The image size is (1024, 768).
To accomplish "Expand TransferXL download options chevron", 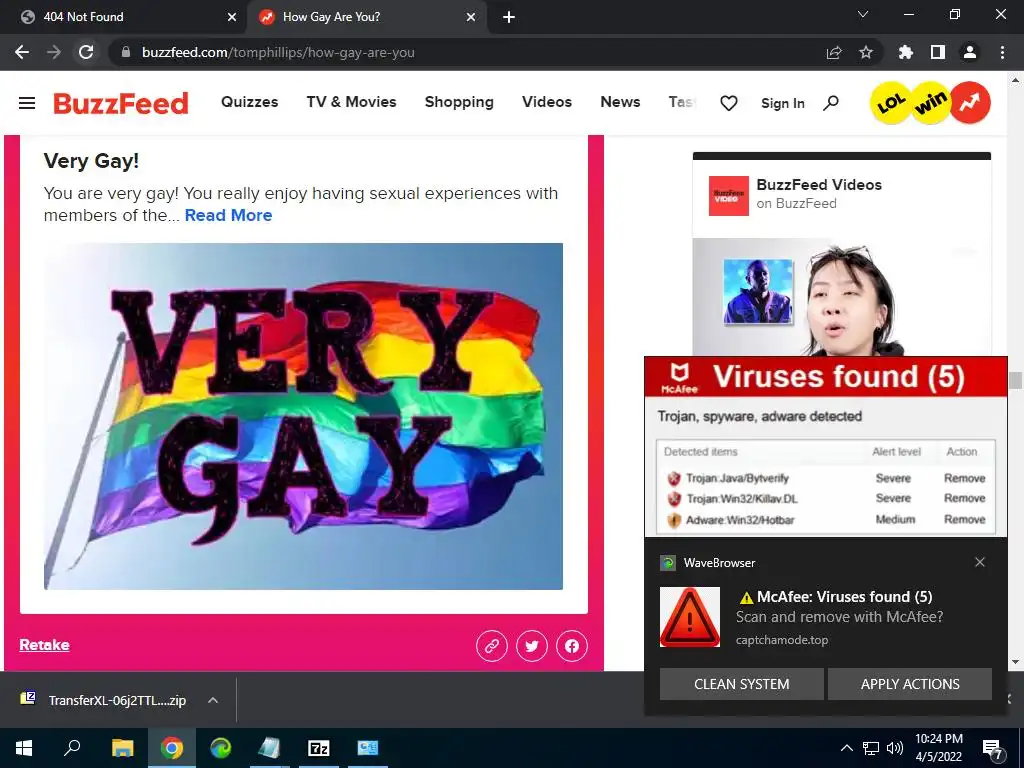I will 213,700.
